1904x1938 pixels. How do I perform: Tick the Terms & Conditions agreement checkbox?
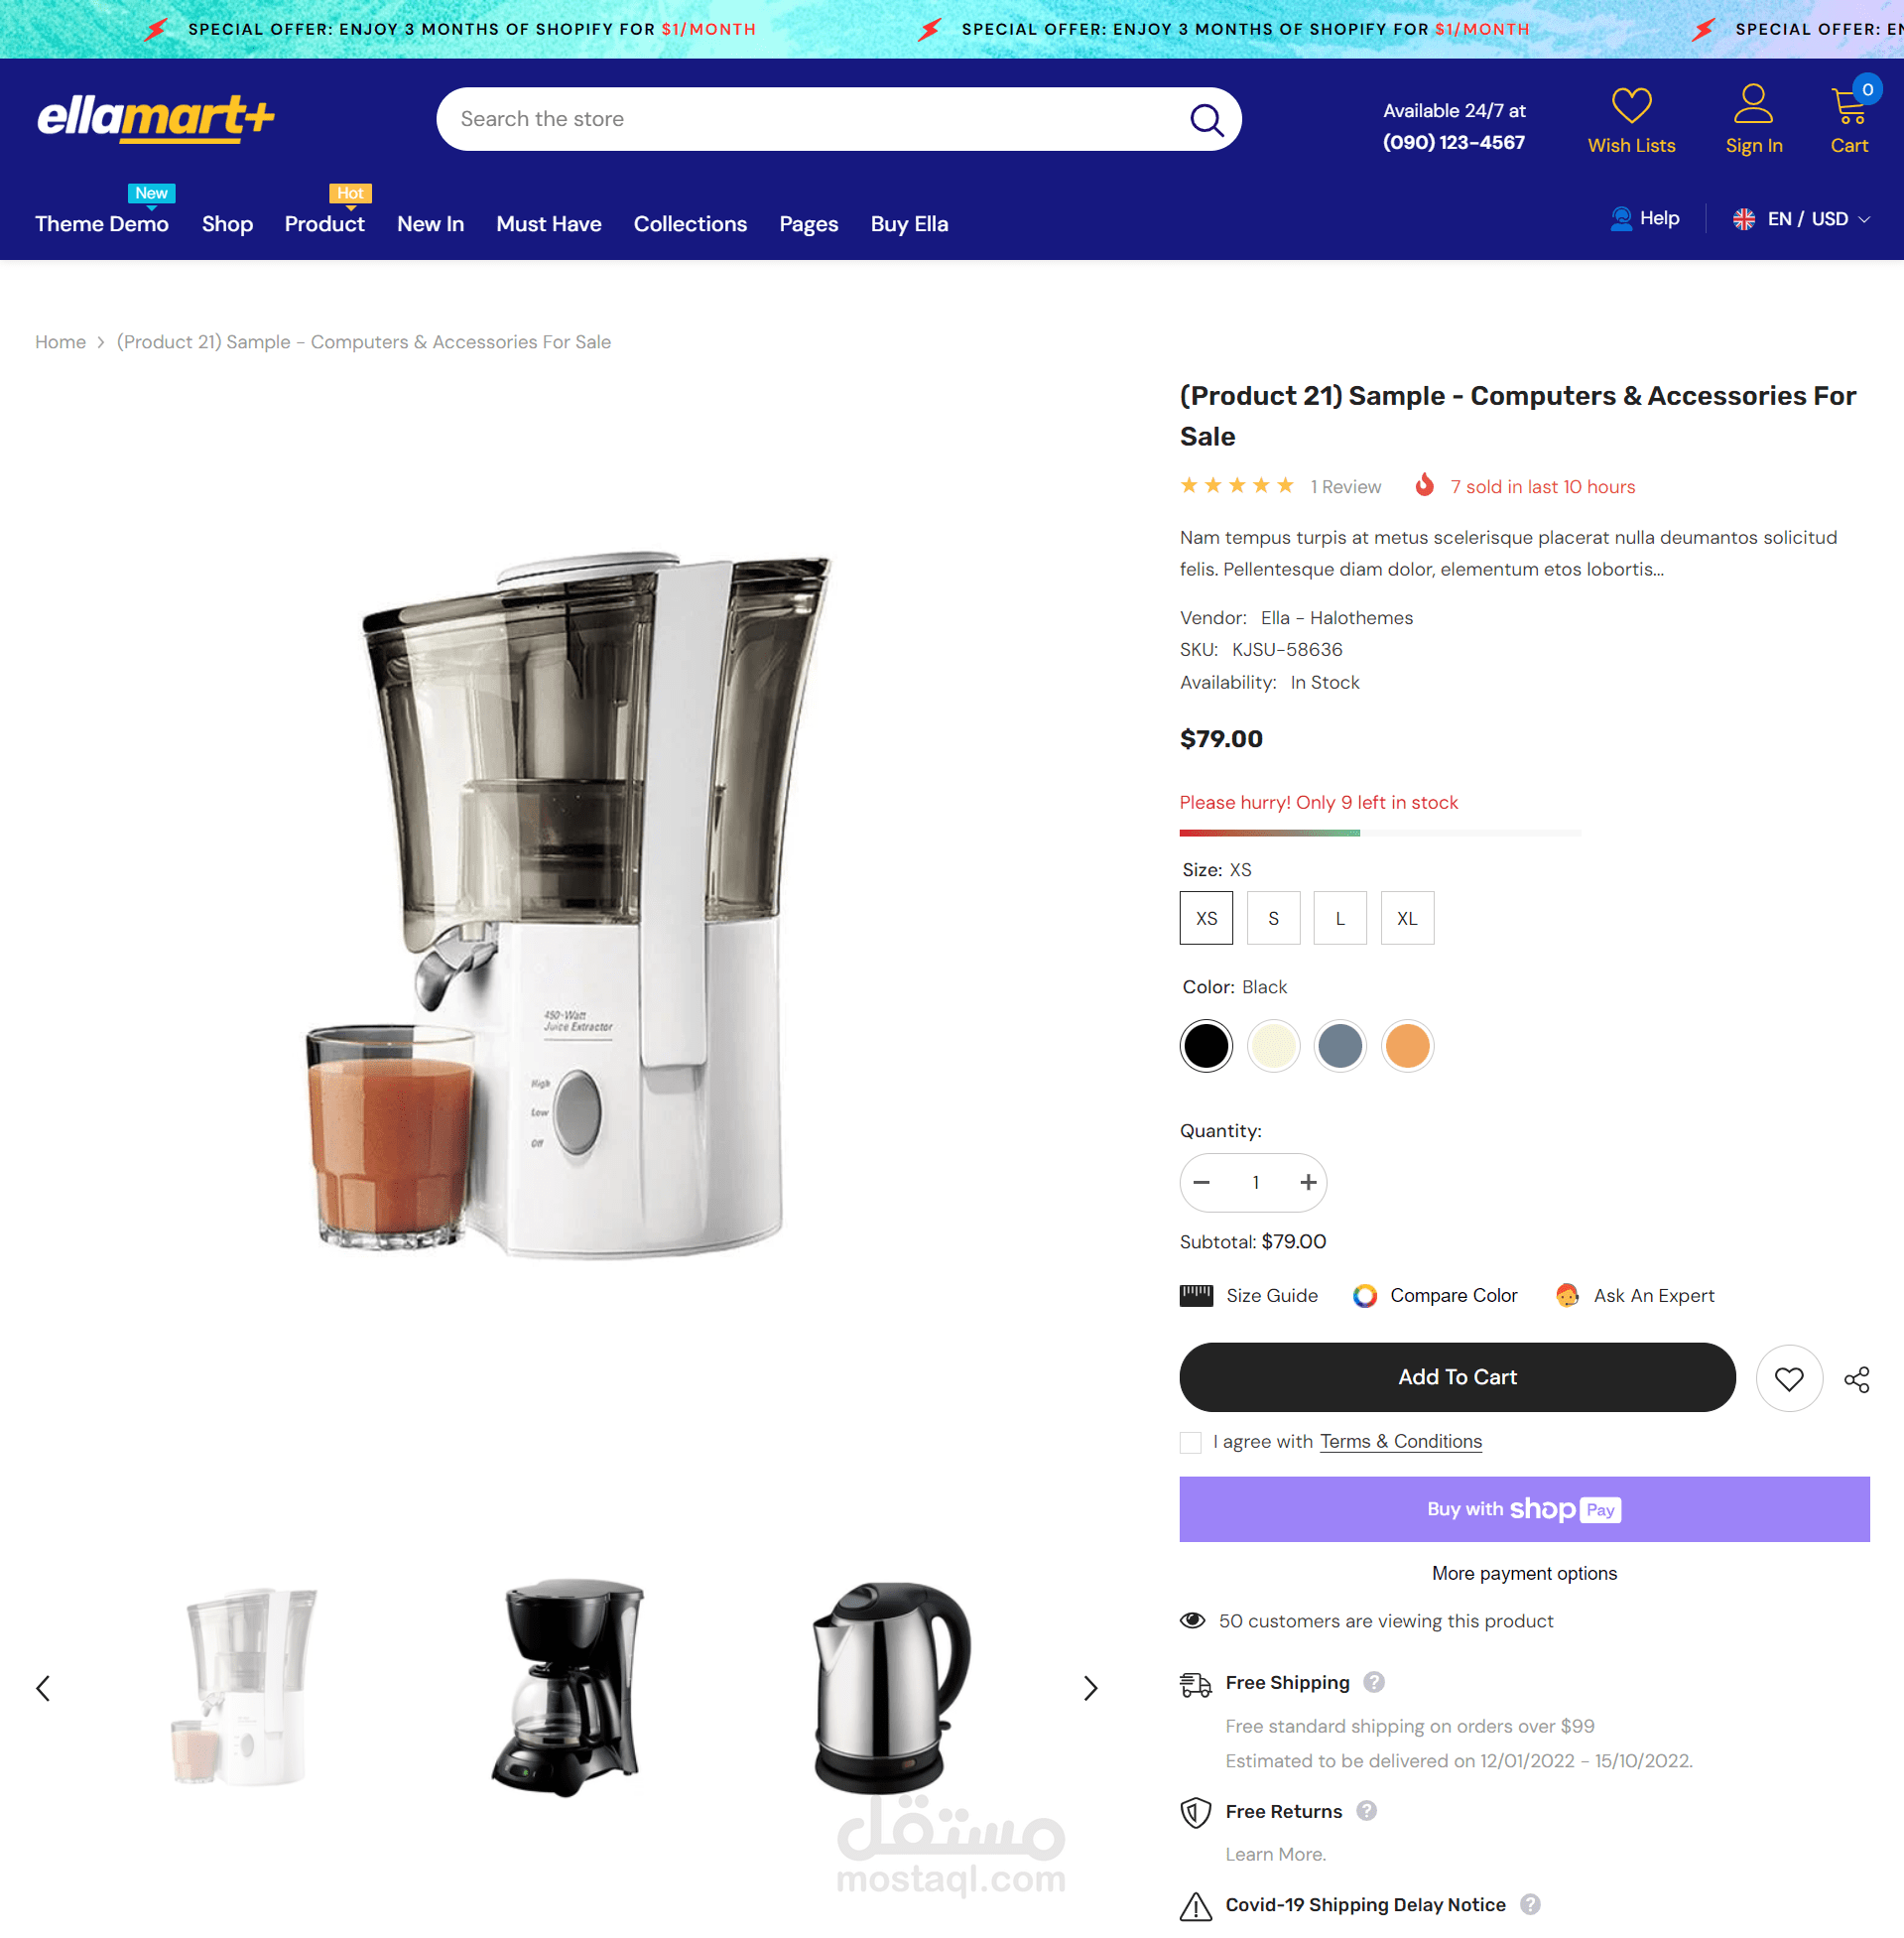pyautogui.click(x=1190, y=1442)
